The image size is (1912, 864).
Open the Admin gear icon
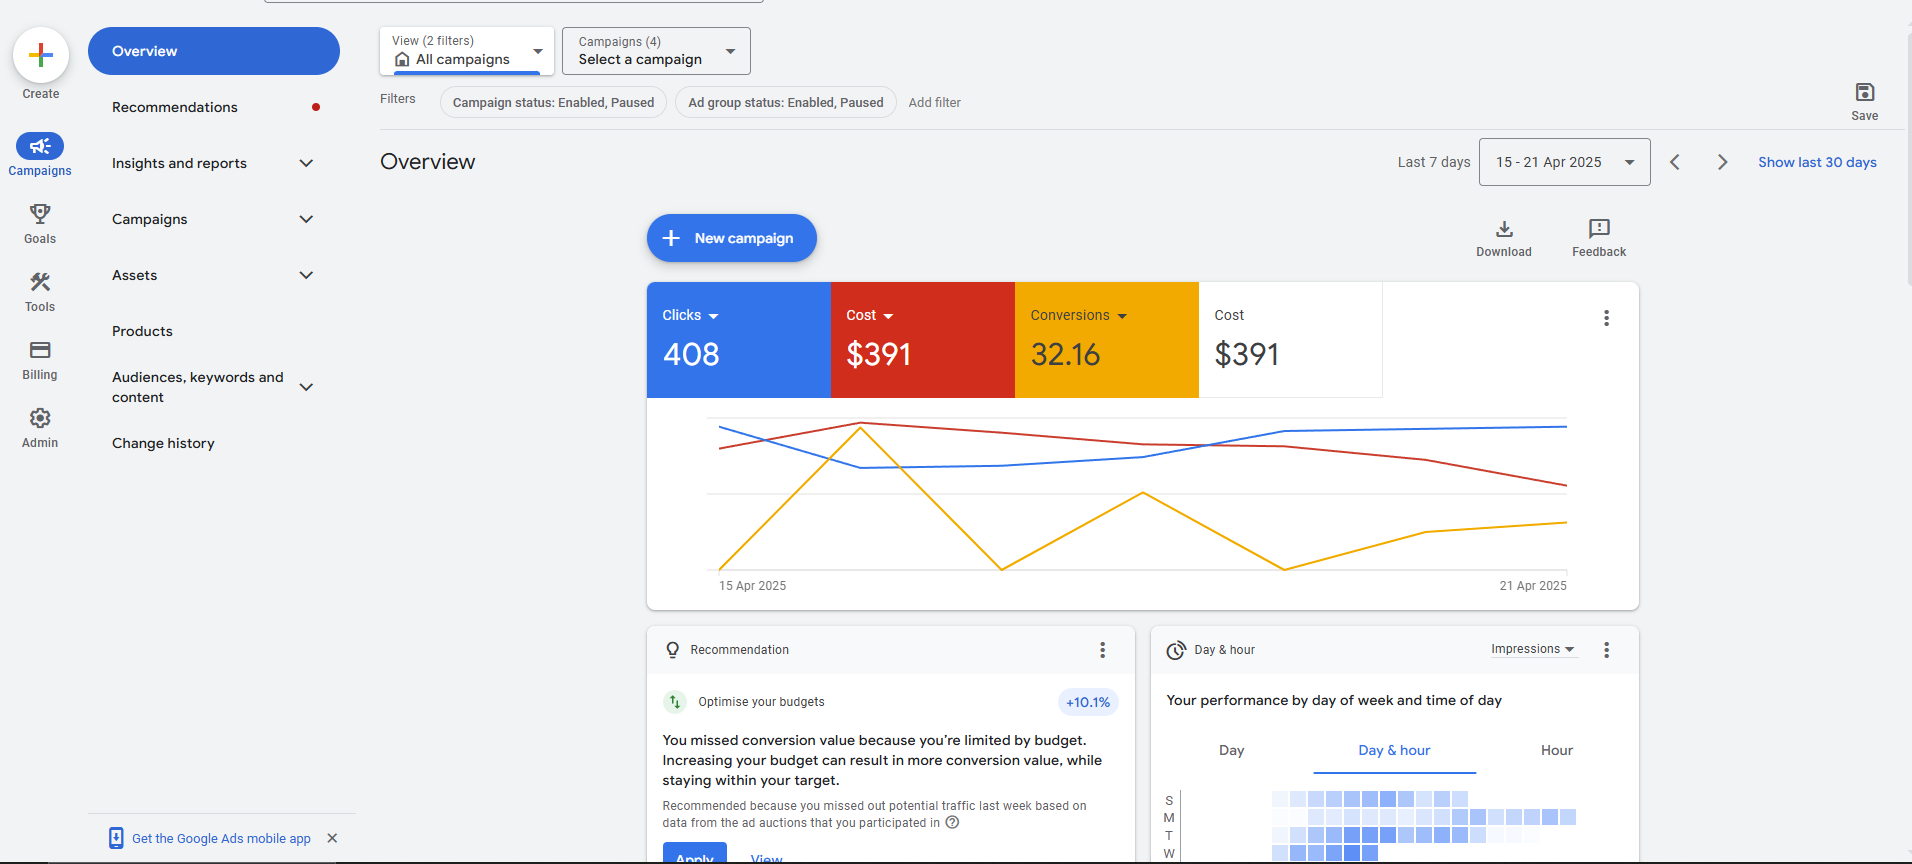click(40, 418)
